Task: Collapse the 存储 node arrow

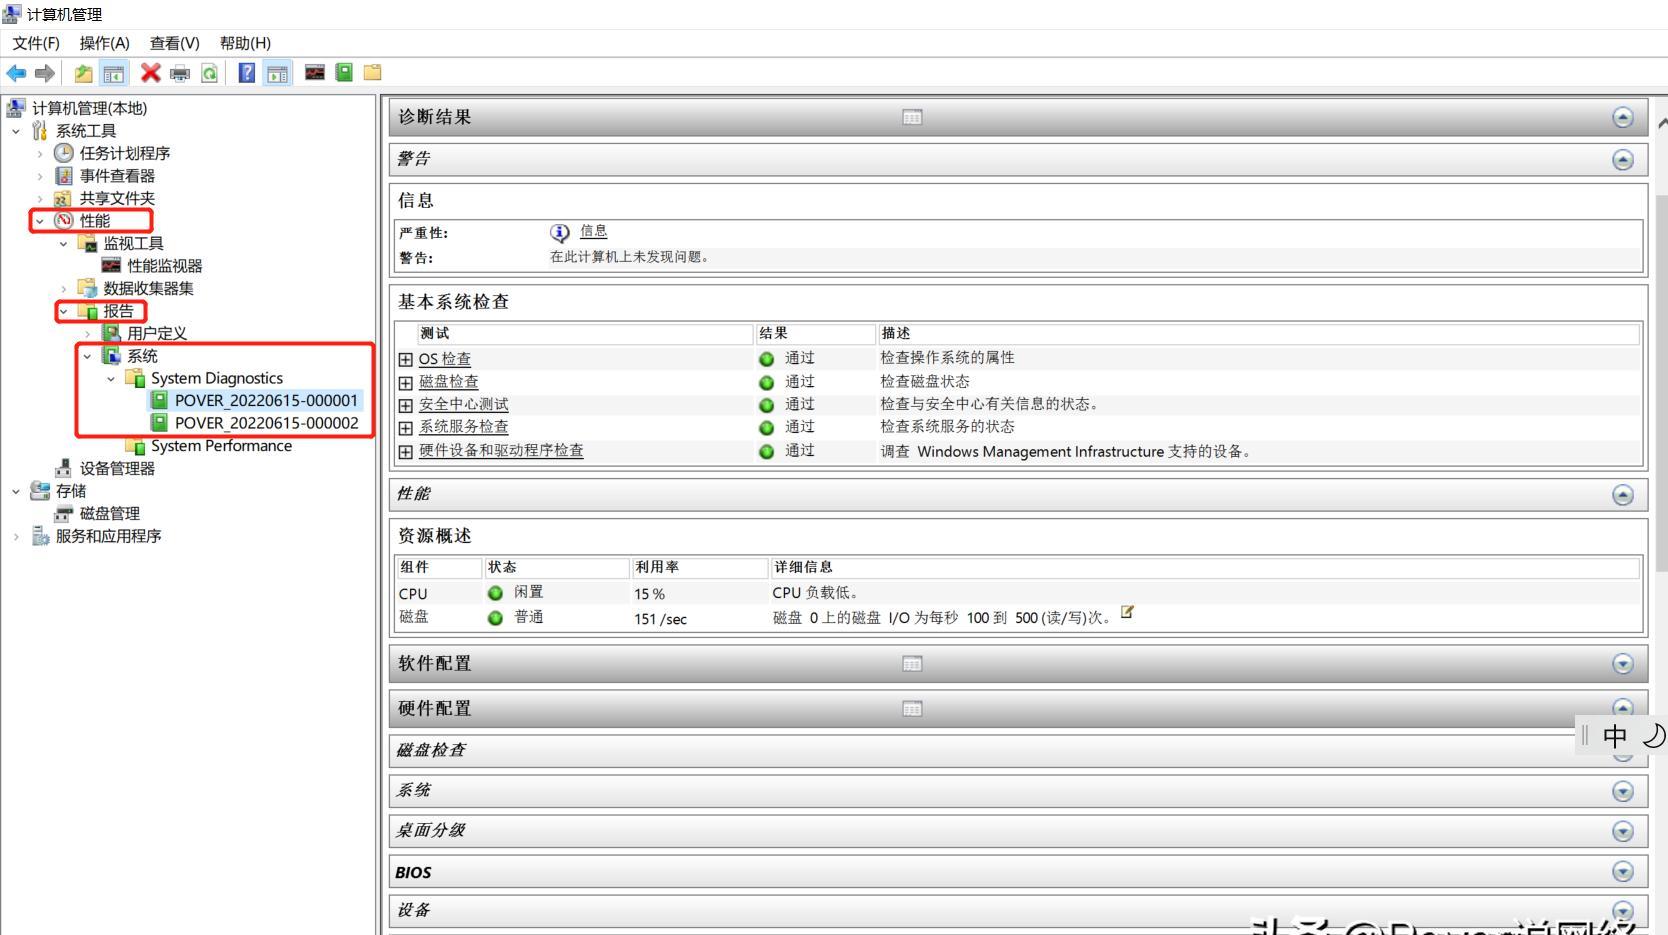Action: [x=16, y=491]
